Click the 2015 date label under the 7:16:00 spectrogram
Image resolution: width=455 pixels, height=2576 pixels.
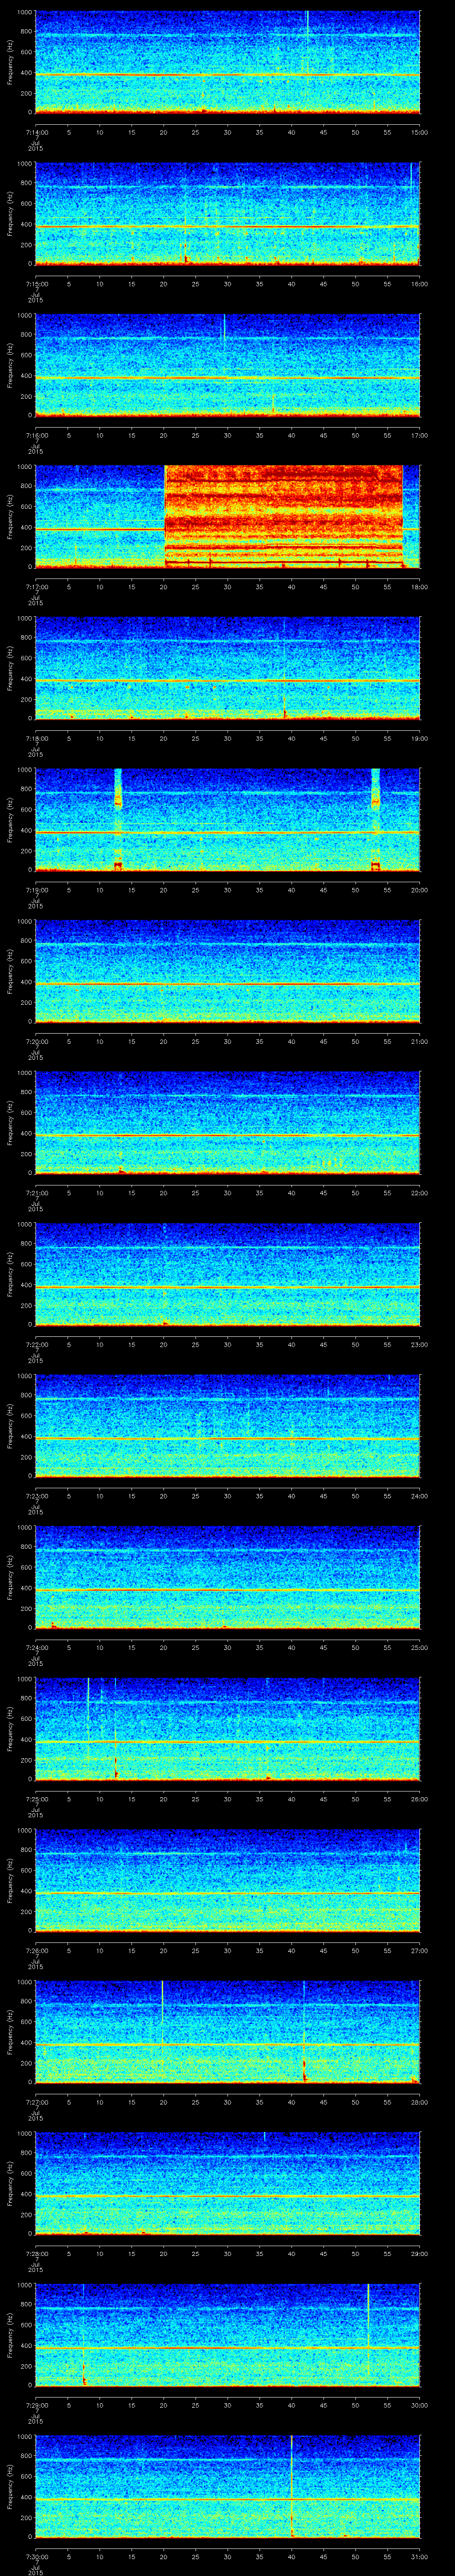click(x=35, y=450)
